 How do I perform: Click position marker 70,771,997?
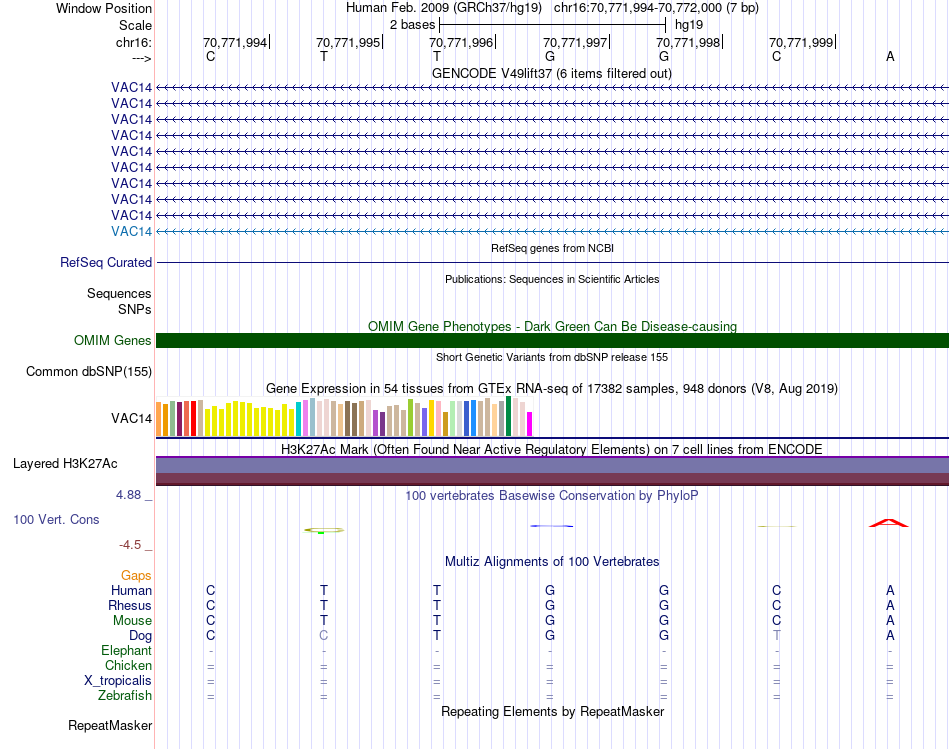(x=576, y=42)
